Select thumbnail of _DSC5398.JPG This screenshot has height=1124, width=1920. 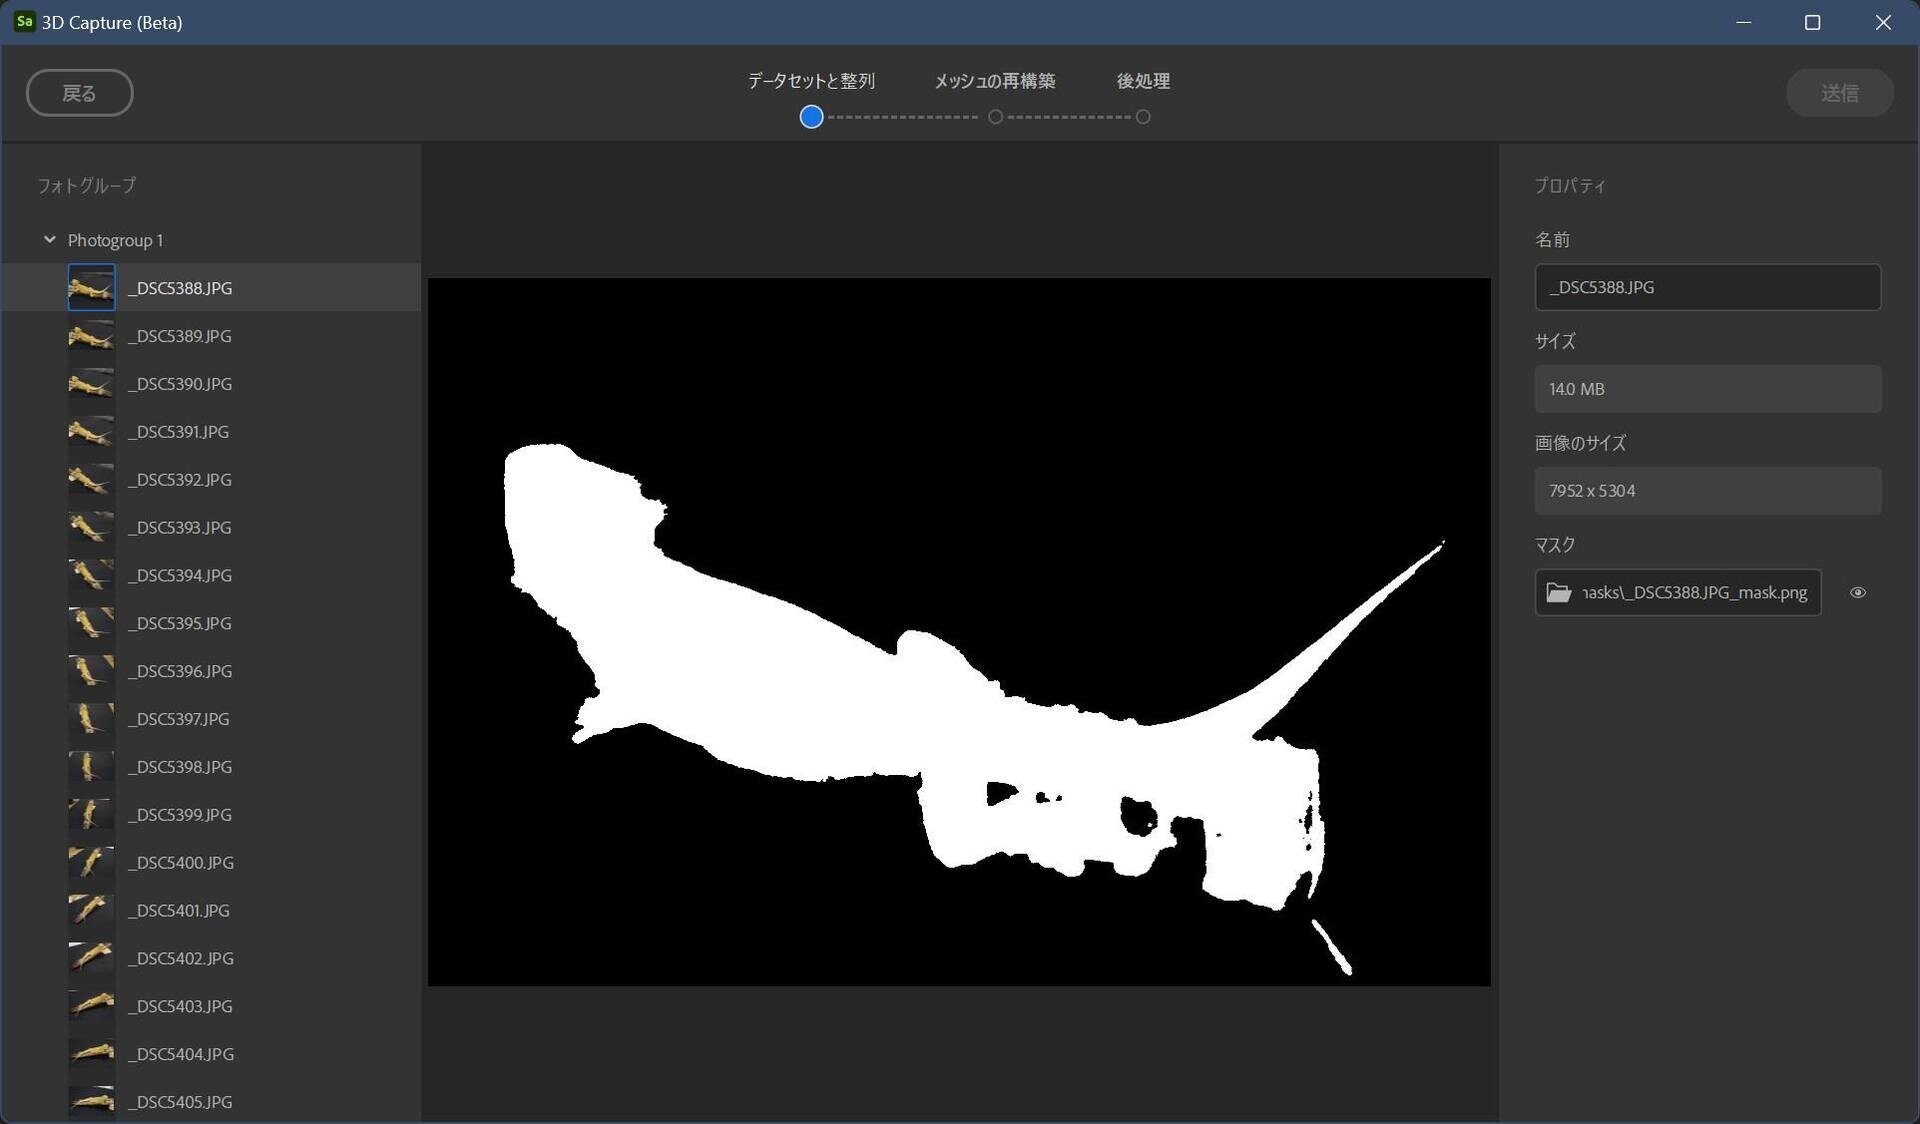point(91,767)
